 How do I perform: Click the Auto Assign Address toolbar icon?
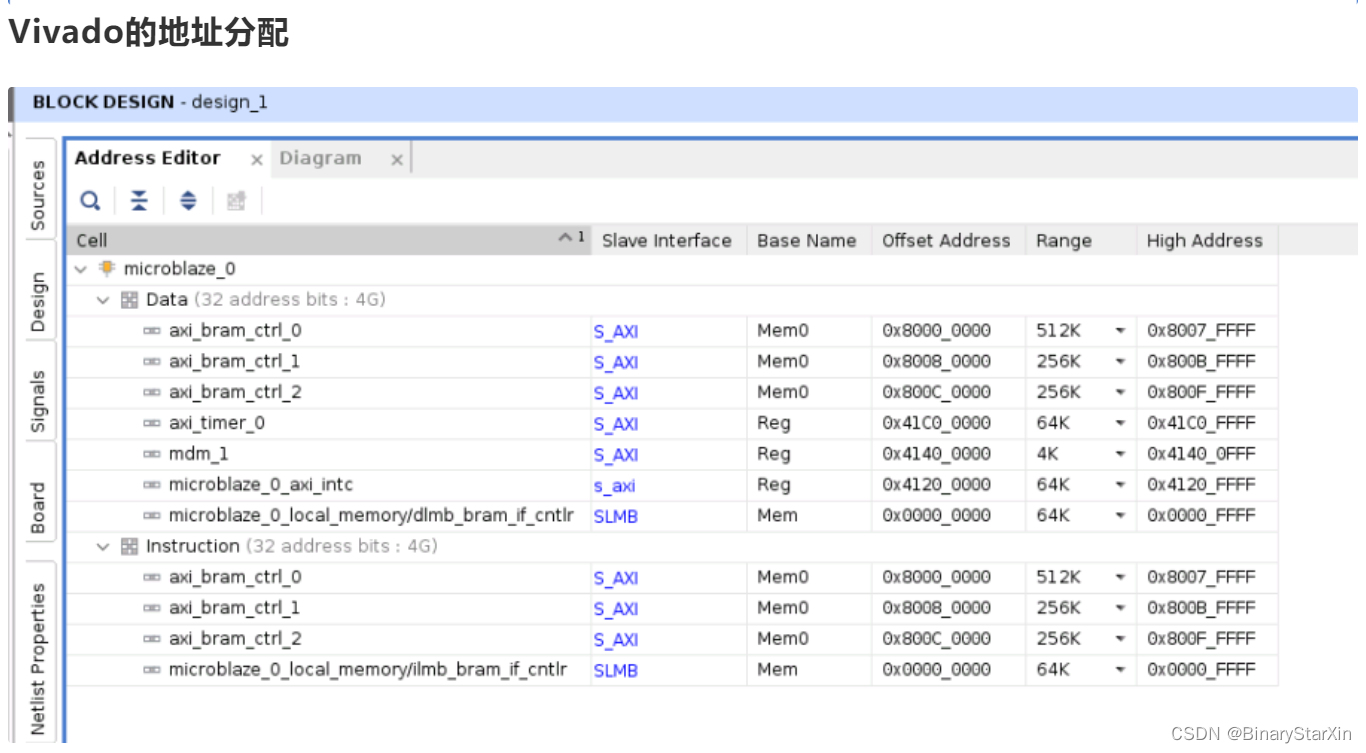click(236, 201)
